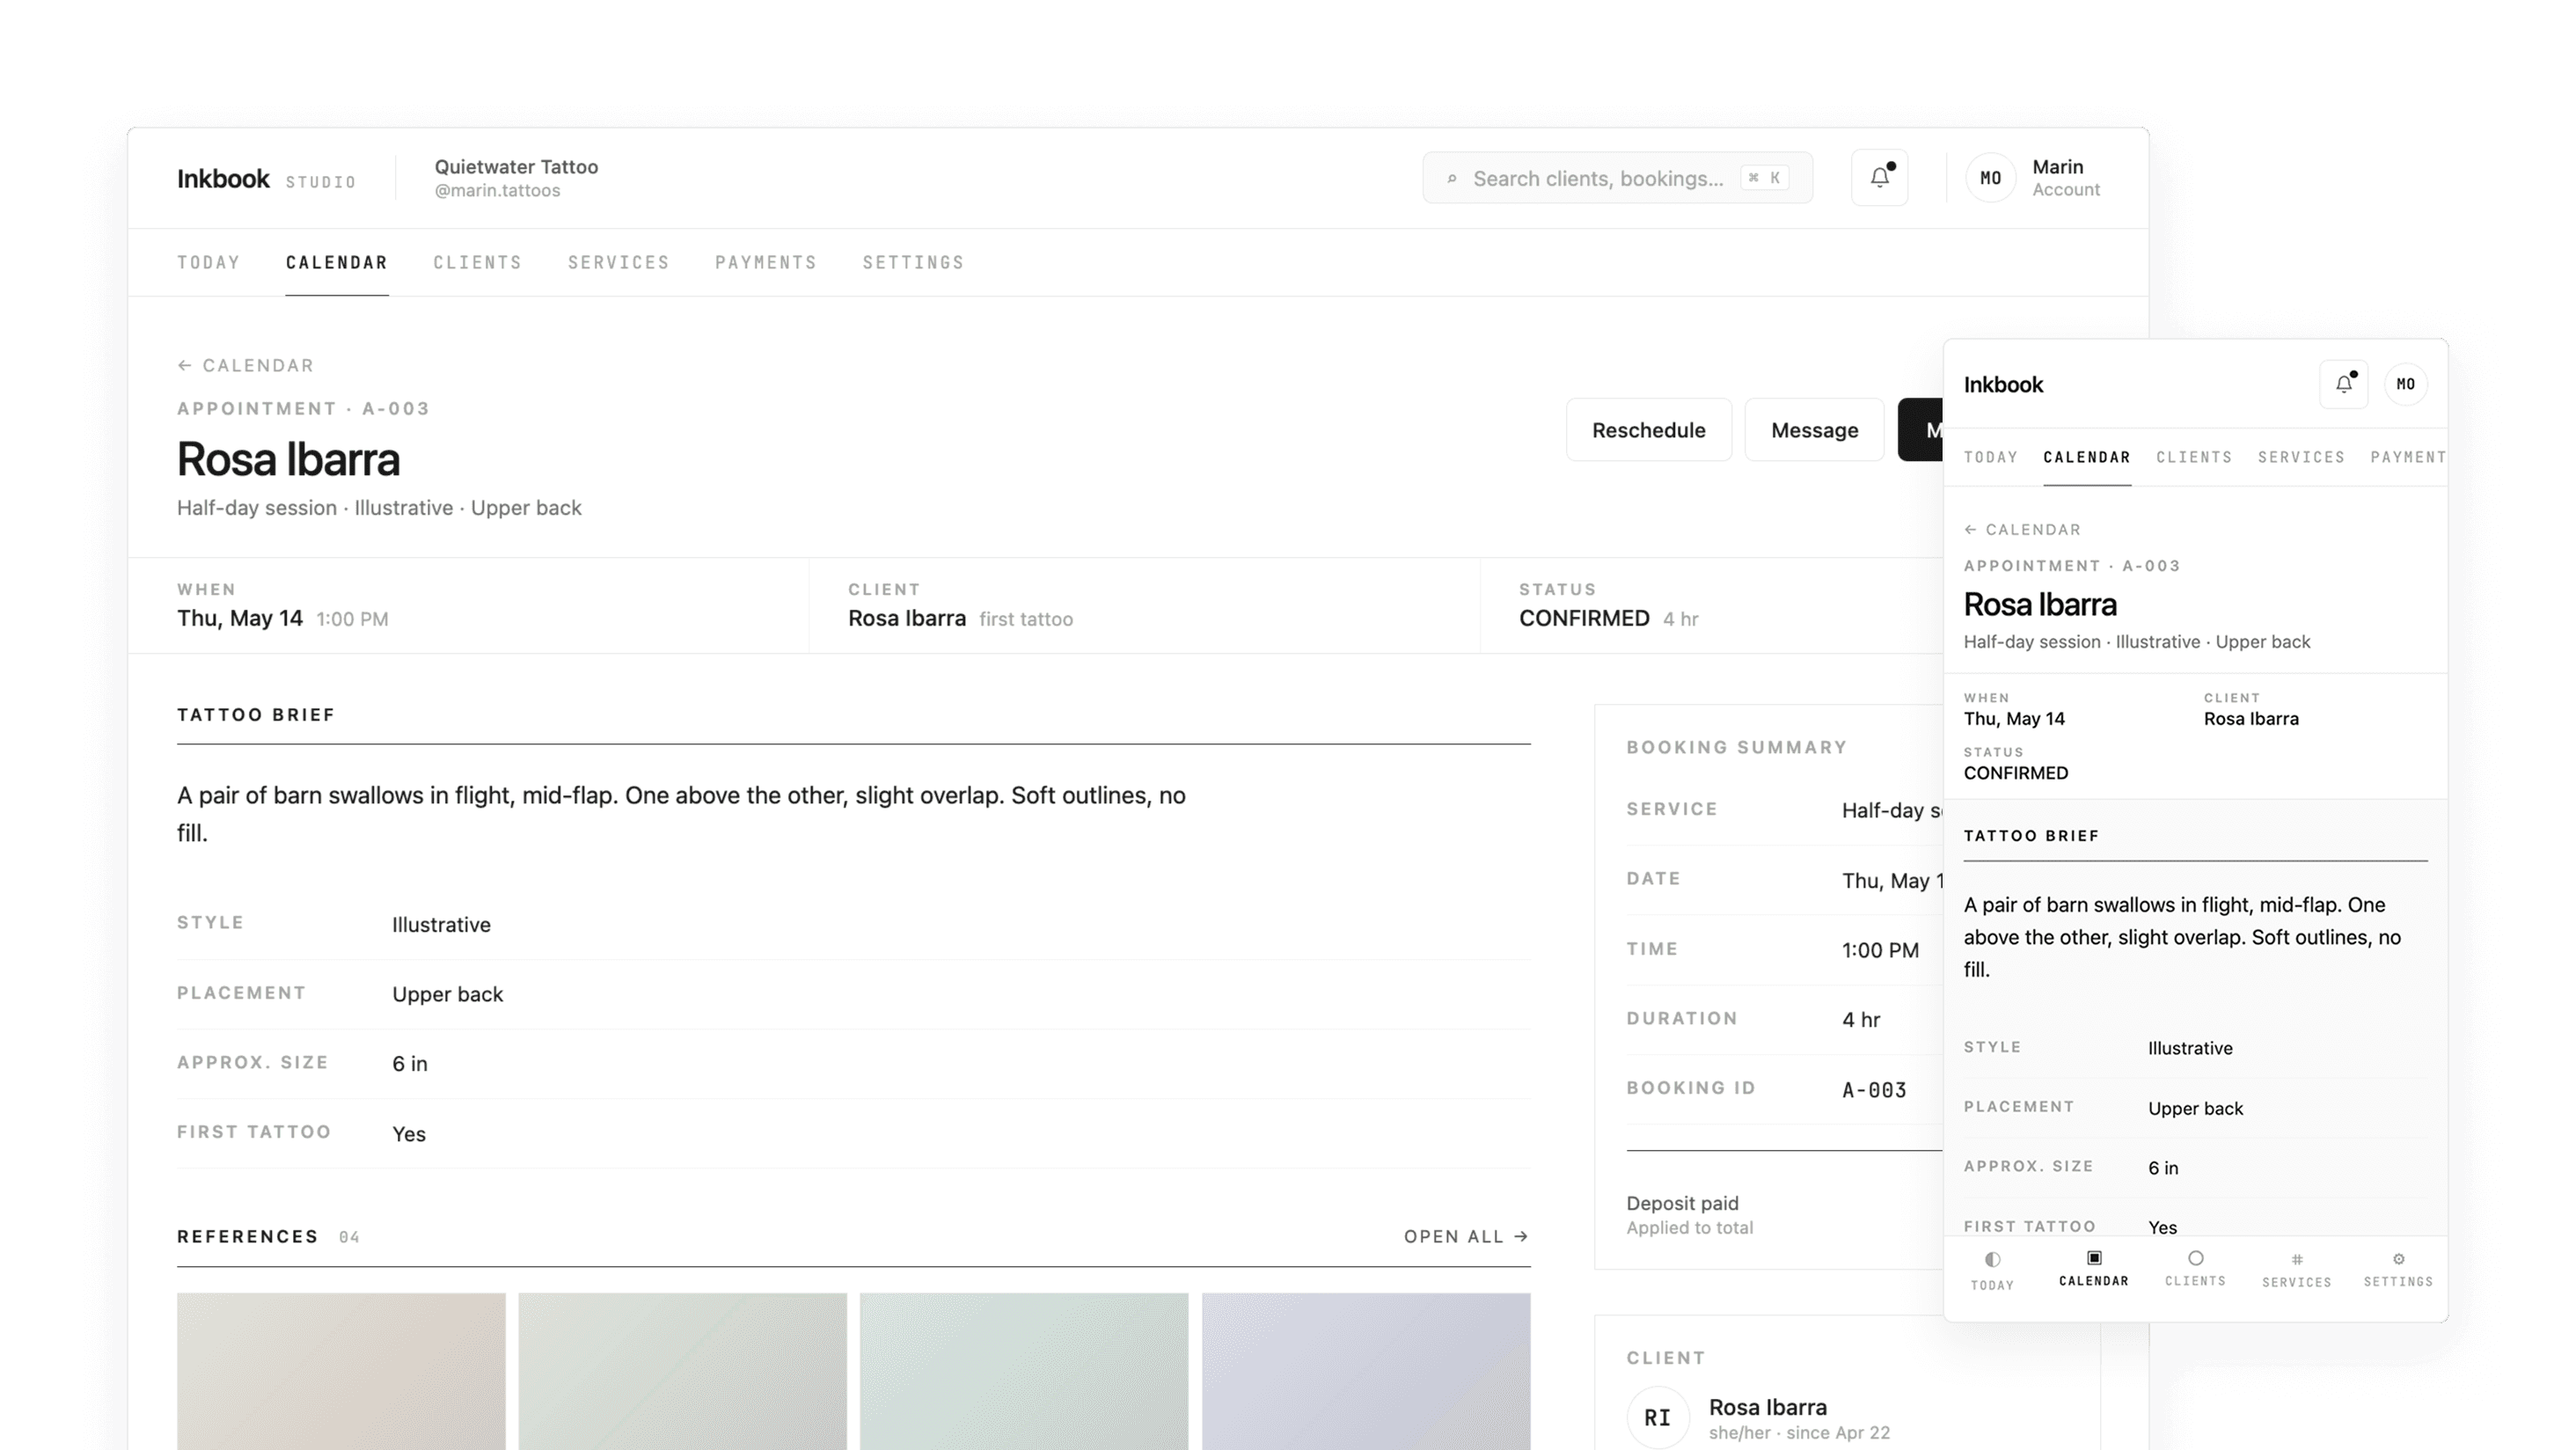Click the RI client avatar circle
Screen dimensions: 2576x1450
click(1658, 1417)
